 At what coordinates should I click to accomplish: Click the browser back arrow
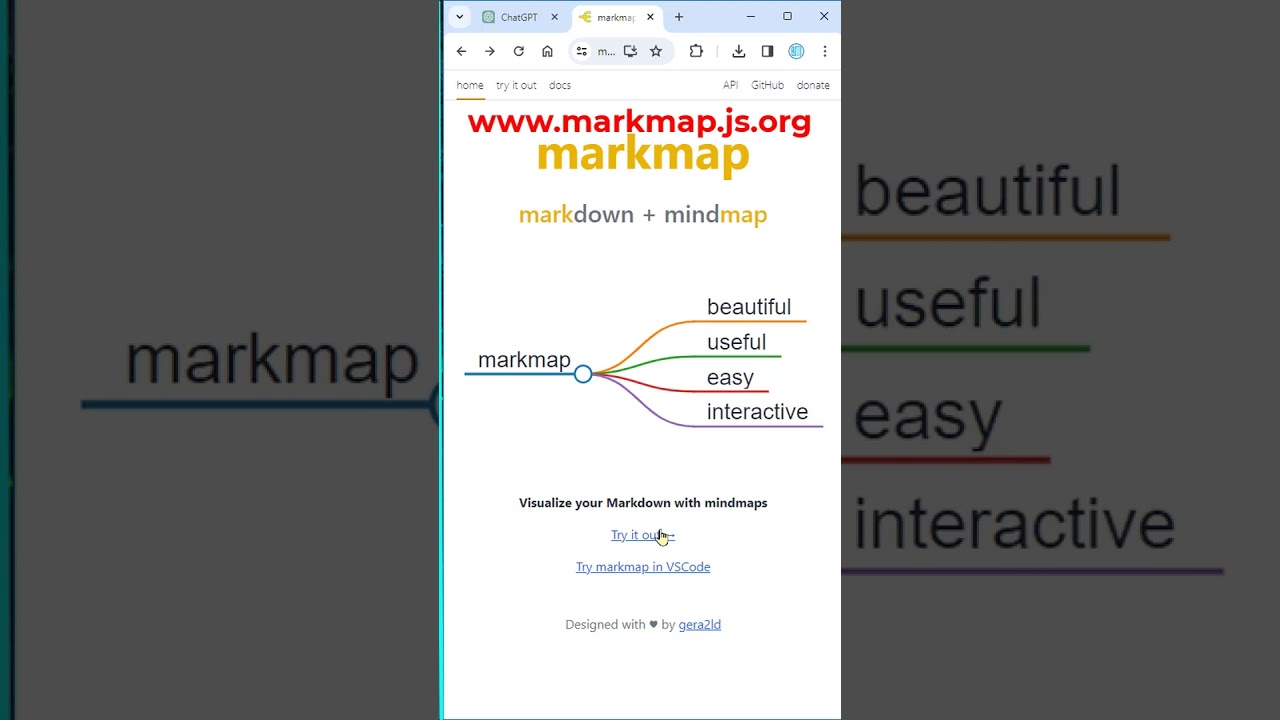[461, 51]
